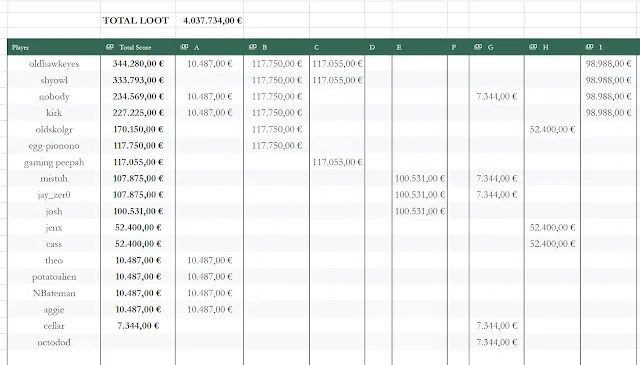Select the aggie player name cell
The image size is (640, 365).
pos(54,309)
